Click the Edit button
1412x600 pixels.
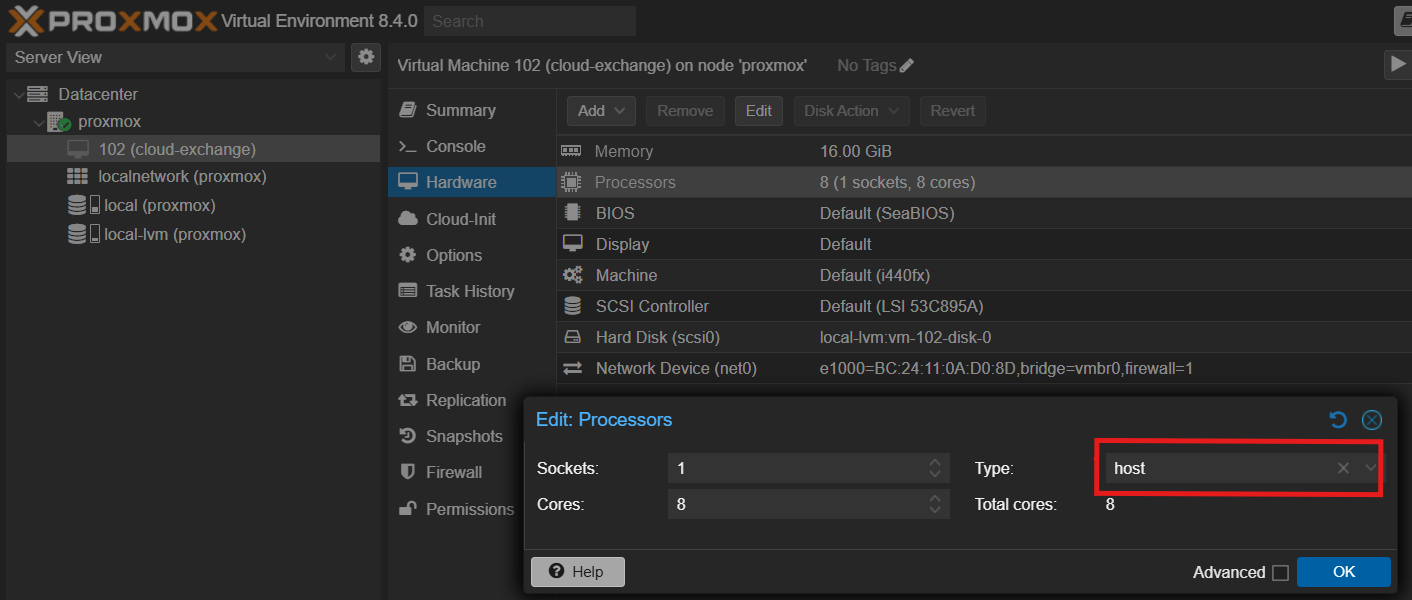pyautogui.click(x=759, y=111)
